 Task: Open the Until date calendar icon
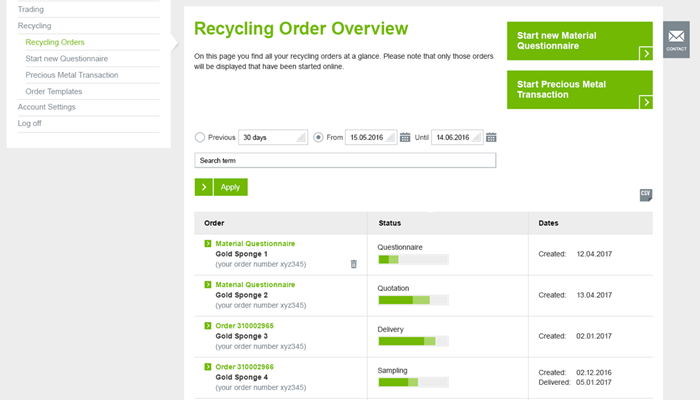[x=491, y=137]
